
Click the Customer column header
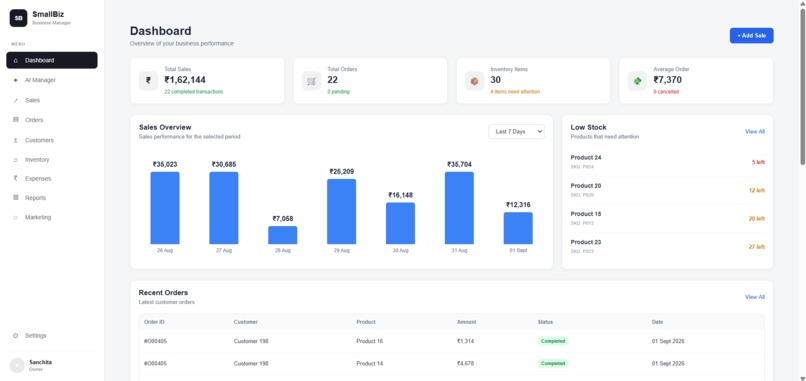pos(246,322)
